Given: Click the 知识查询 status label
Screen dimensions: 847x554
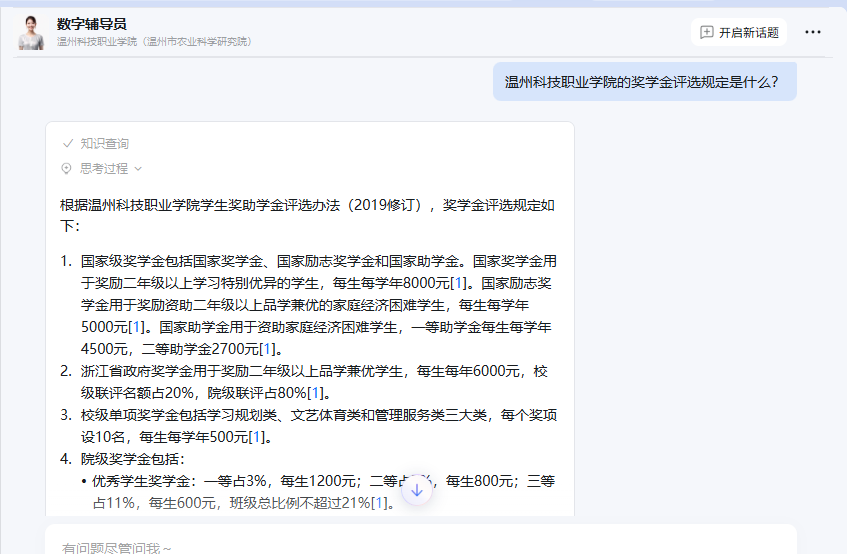Looking at the screenshot, I should (104, 144).
